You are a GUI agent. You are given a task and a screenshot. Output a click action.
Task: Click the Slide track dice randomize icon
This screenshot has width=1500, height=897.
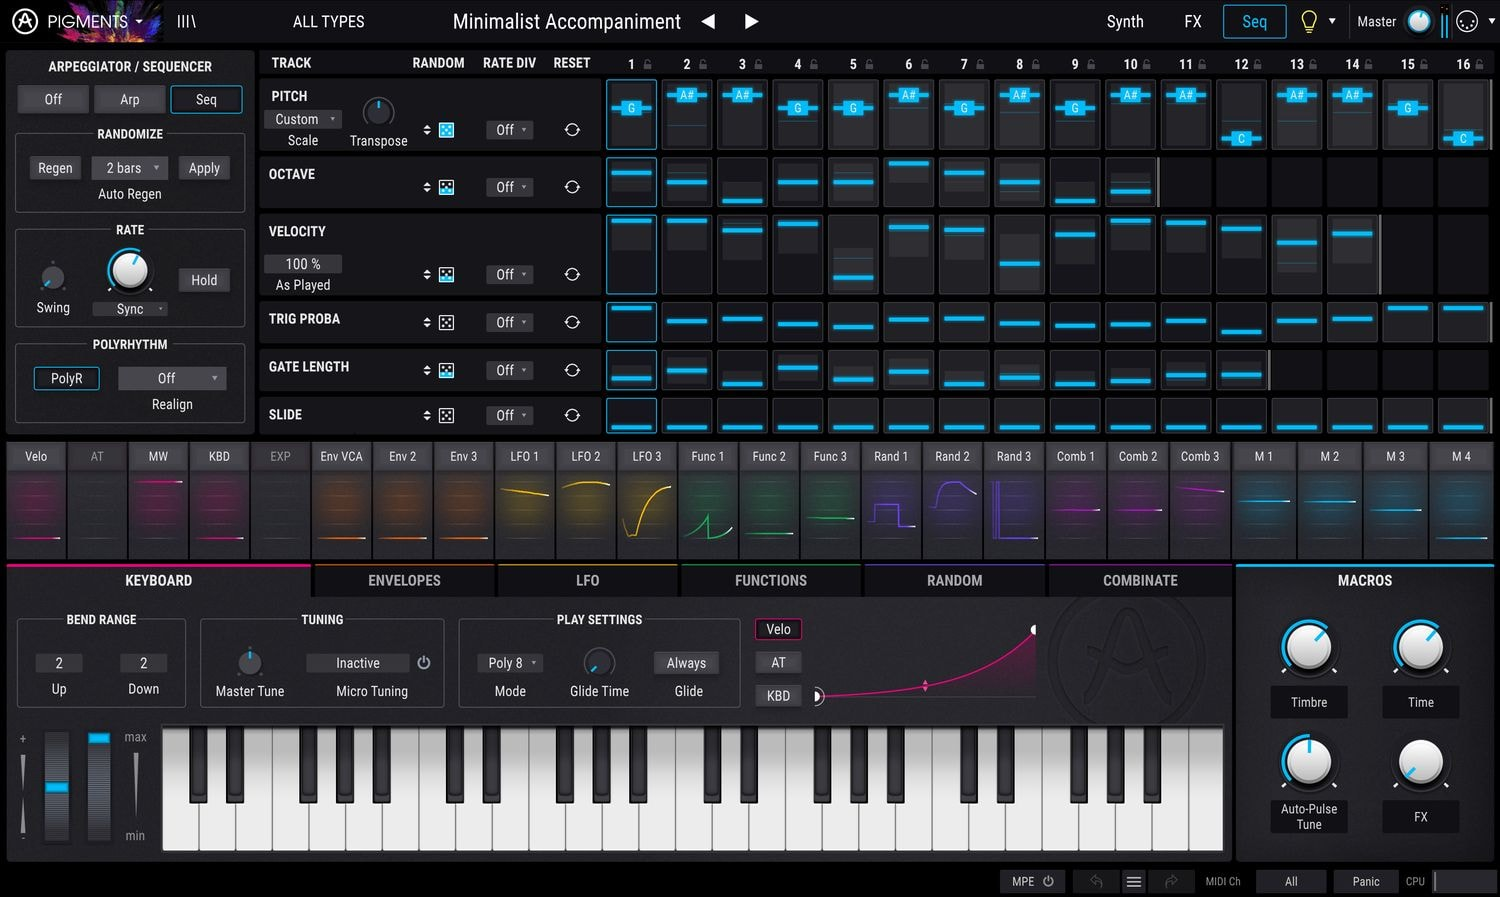click(x=446, y=415)
